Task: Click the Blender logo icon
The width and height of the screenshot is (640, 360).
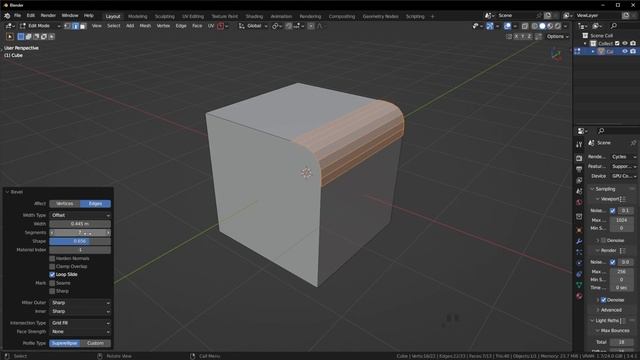Action: coord(7,16)
